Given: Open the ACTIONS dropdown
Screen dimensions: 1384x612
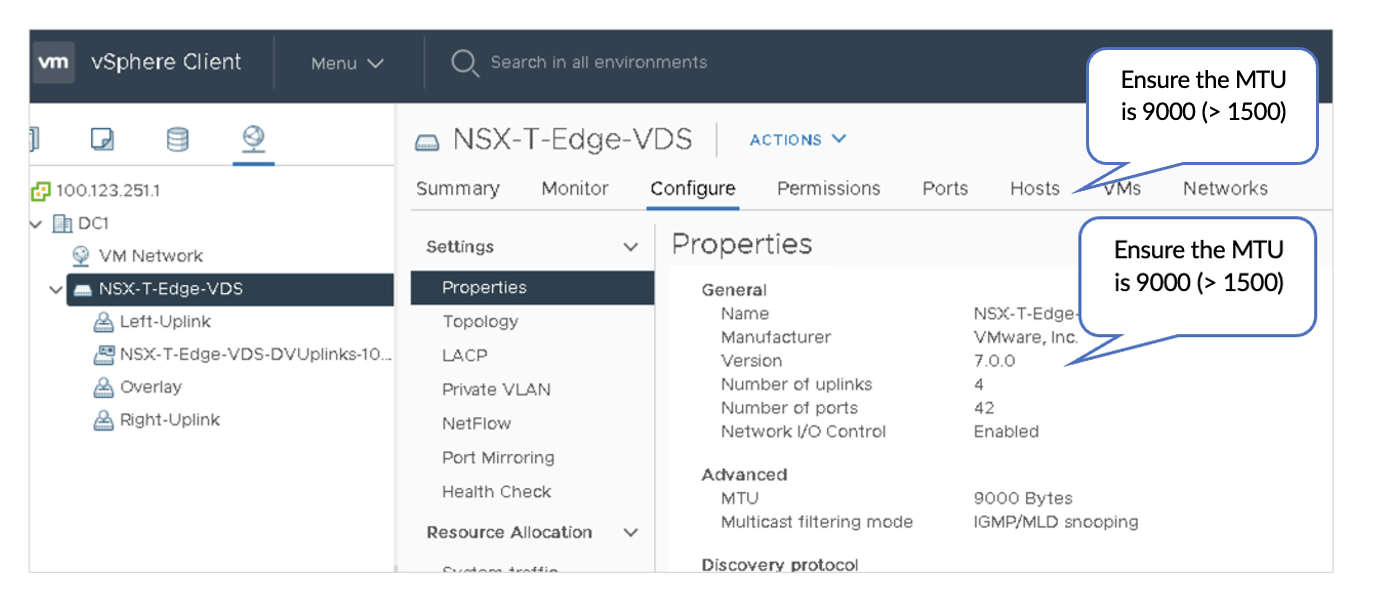Looking at the screenshot, I should (798, 139).
